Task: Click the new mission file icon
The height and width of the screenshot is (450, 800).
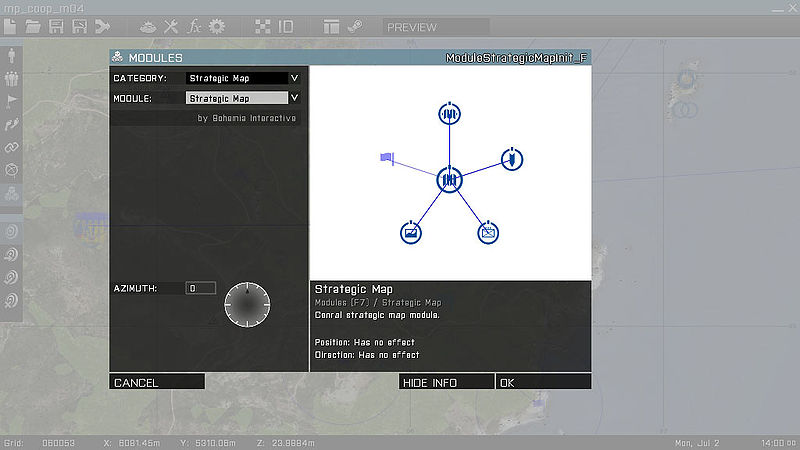Action: [x=11, y=27]
